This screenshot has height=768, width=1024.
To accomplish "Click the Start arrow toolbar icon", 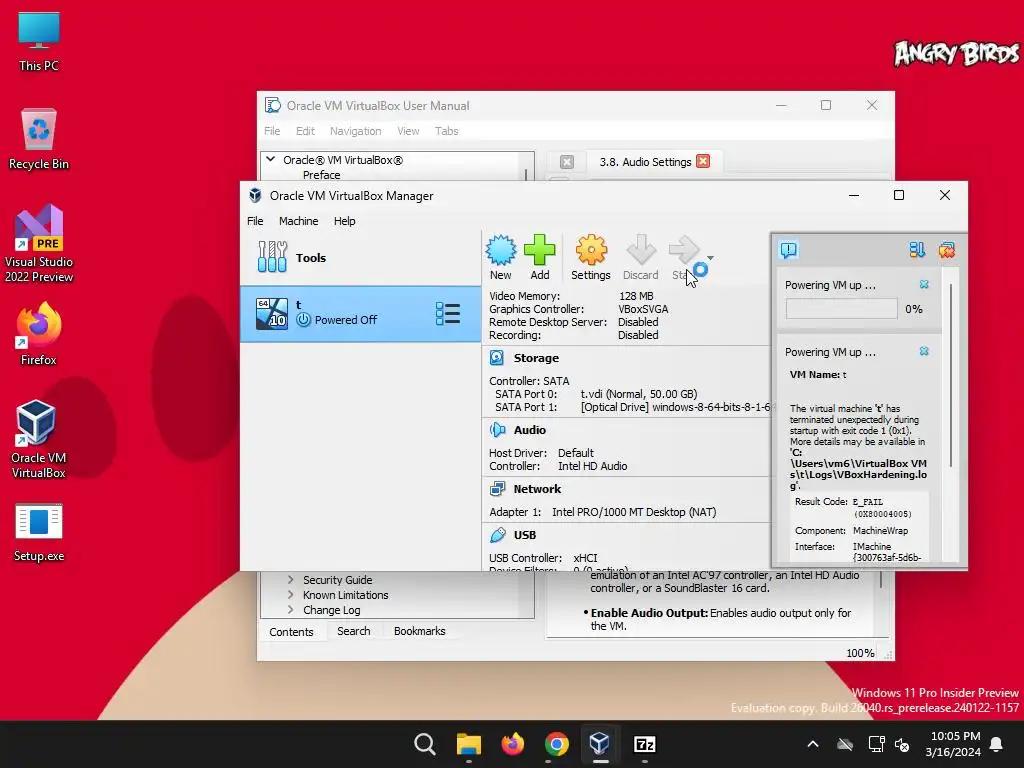I will pyautogui.click(x=684, y=250).
